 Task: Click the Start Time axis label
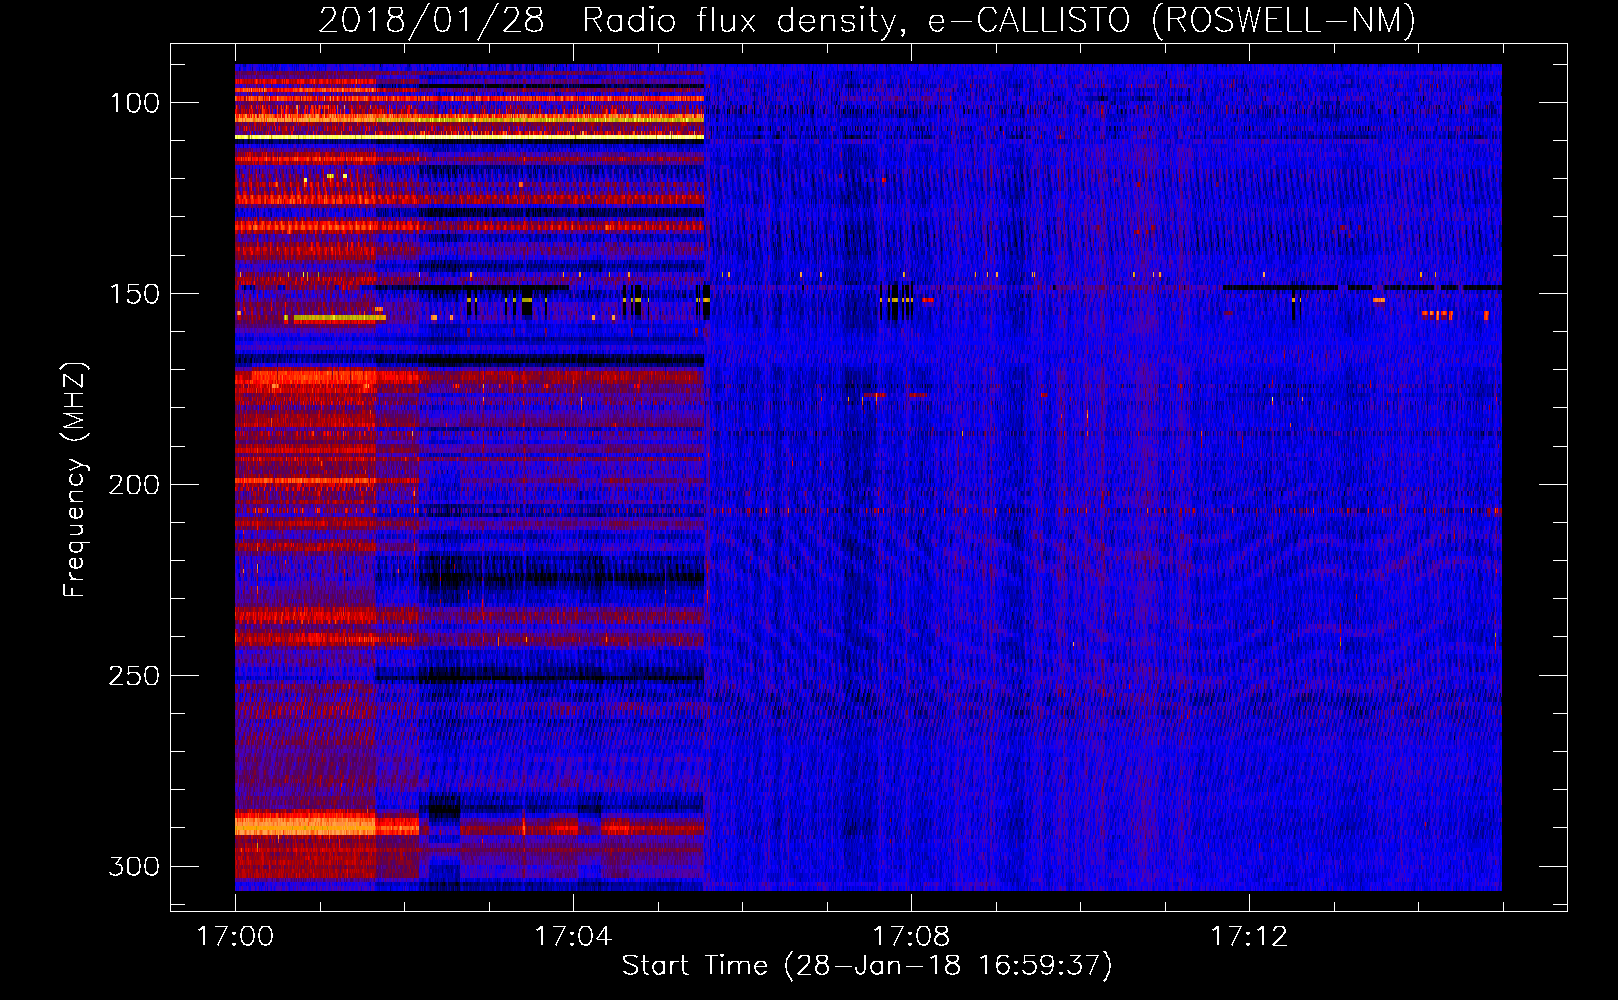867,966
